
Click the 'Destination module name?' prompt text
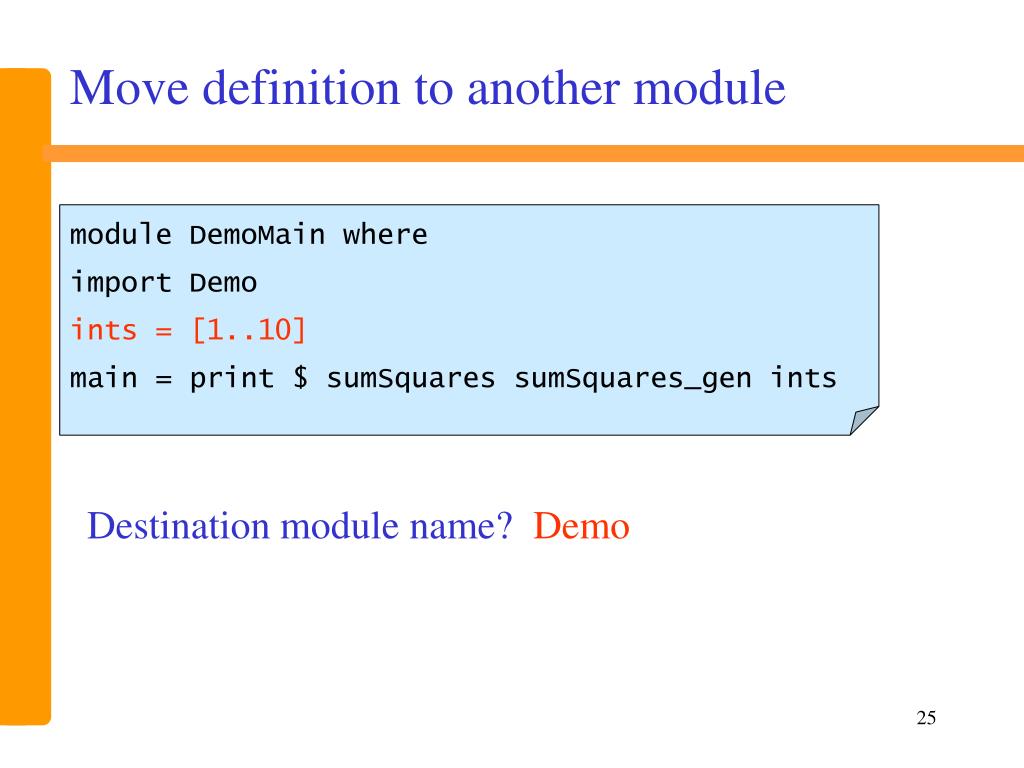[x=300, y=526]
